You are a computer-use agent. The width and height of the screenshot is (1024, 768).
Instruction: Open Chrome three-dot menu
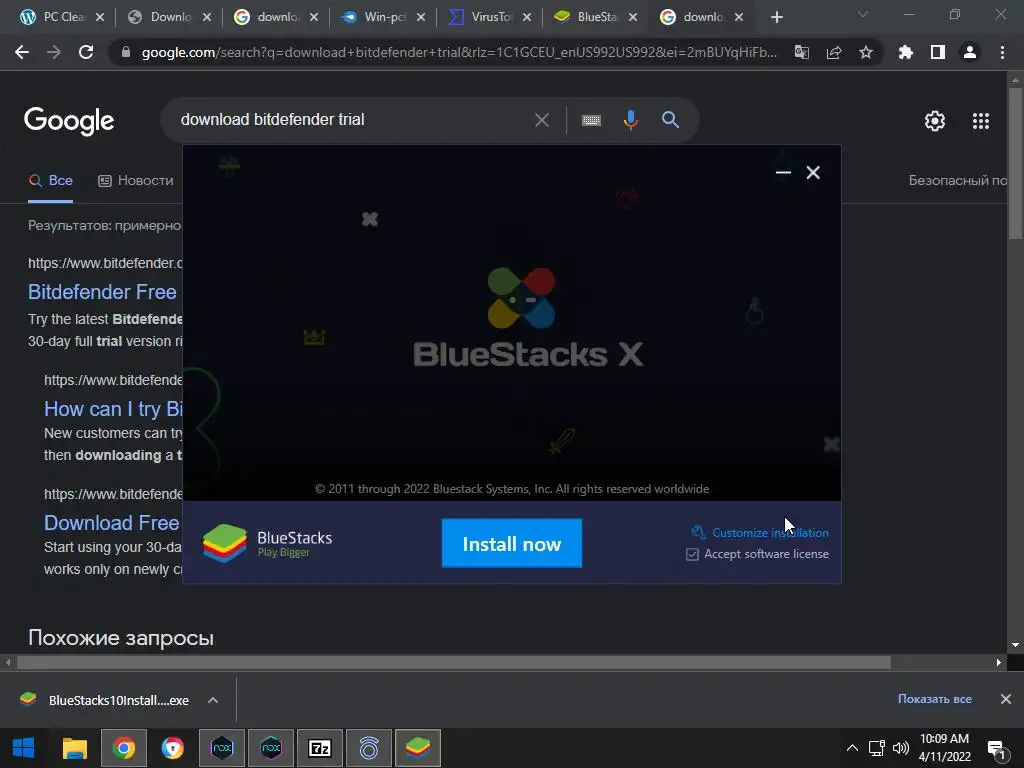[1002, 52]
